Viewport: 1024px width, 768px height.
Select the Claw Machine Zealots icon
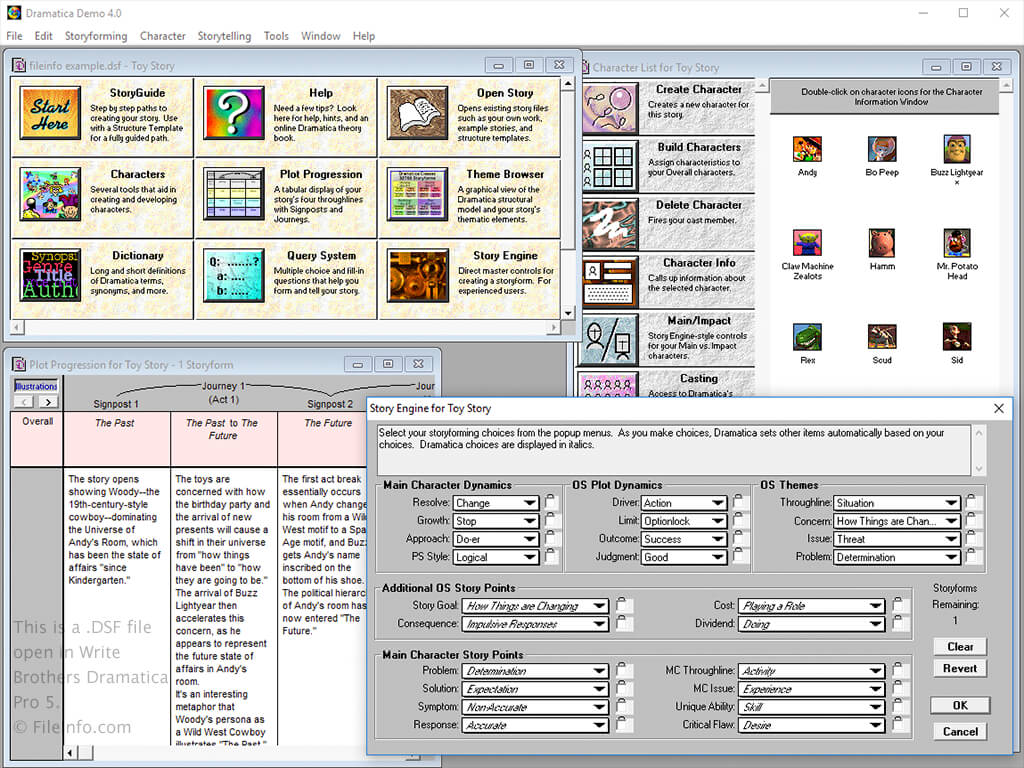coord(807,243)
